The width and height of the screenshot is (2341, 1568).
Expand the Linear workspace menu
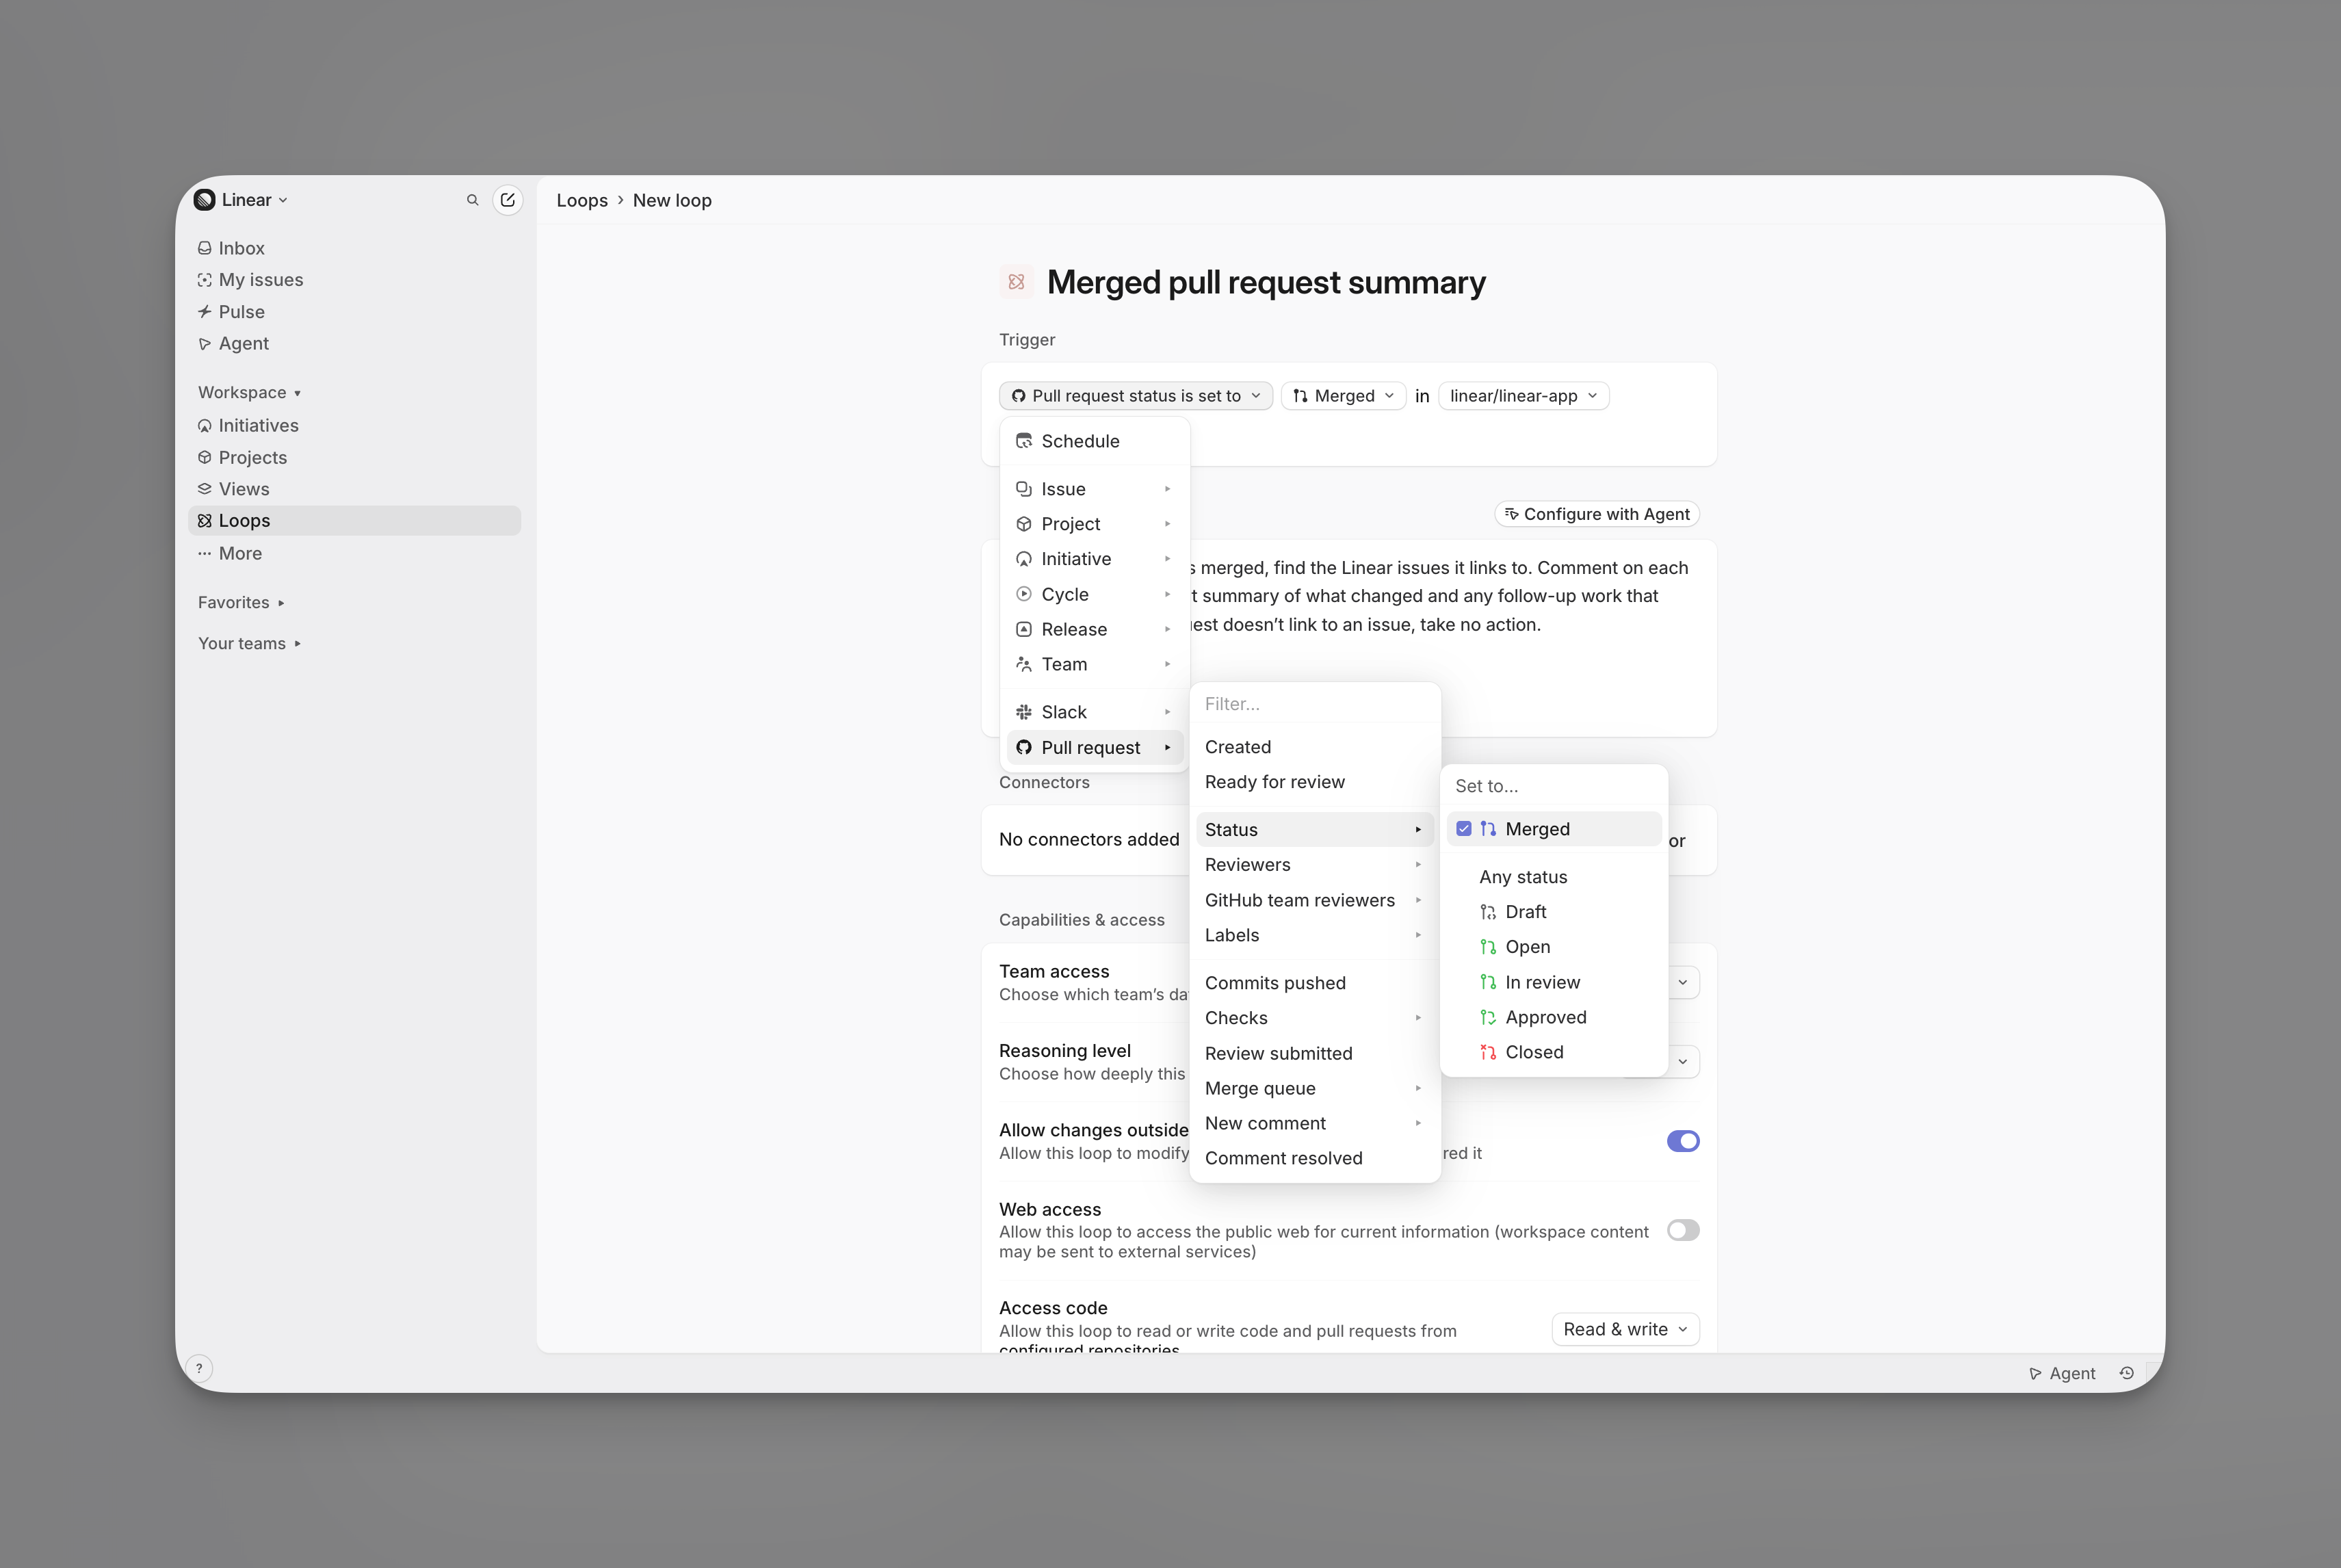click(x=242, y=200)
